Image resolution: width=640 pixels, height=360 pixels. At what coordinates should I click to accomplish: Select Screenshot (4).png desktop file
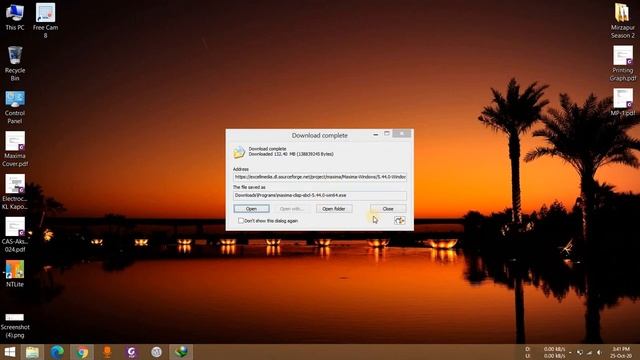click(x=15, y=326)
